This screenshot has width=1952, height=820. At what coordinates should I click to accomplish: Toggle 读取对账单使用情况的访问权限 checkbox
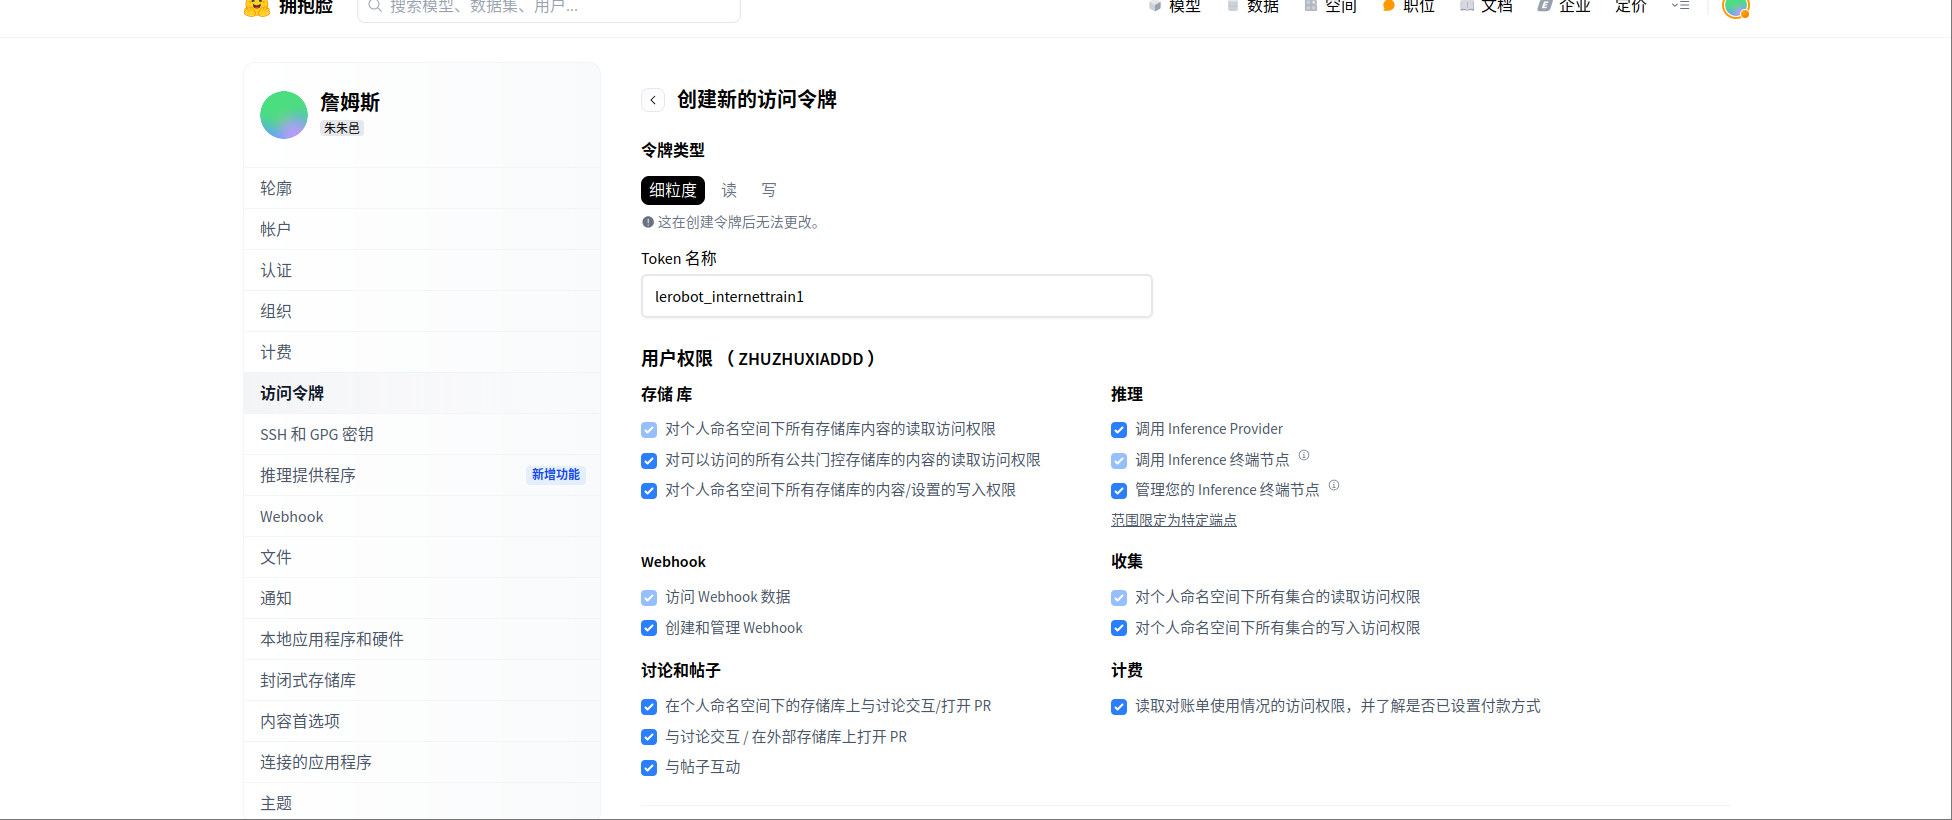coord(1119,707)
